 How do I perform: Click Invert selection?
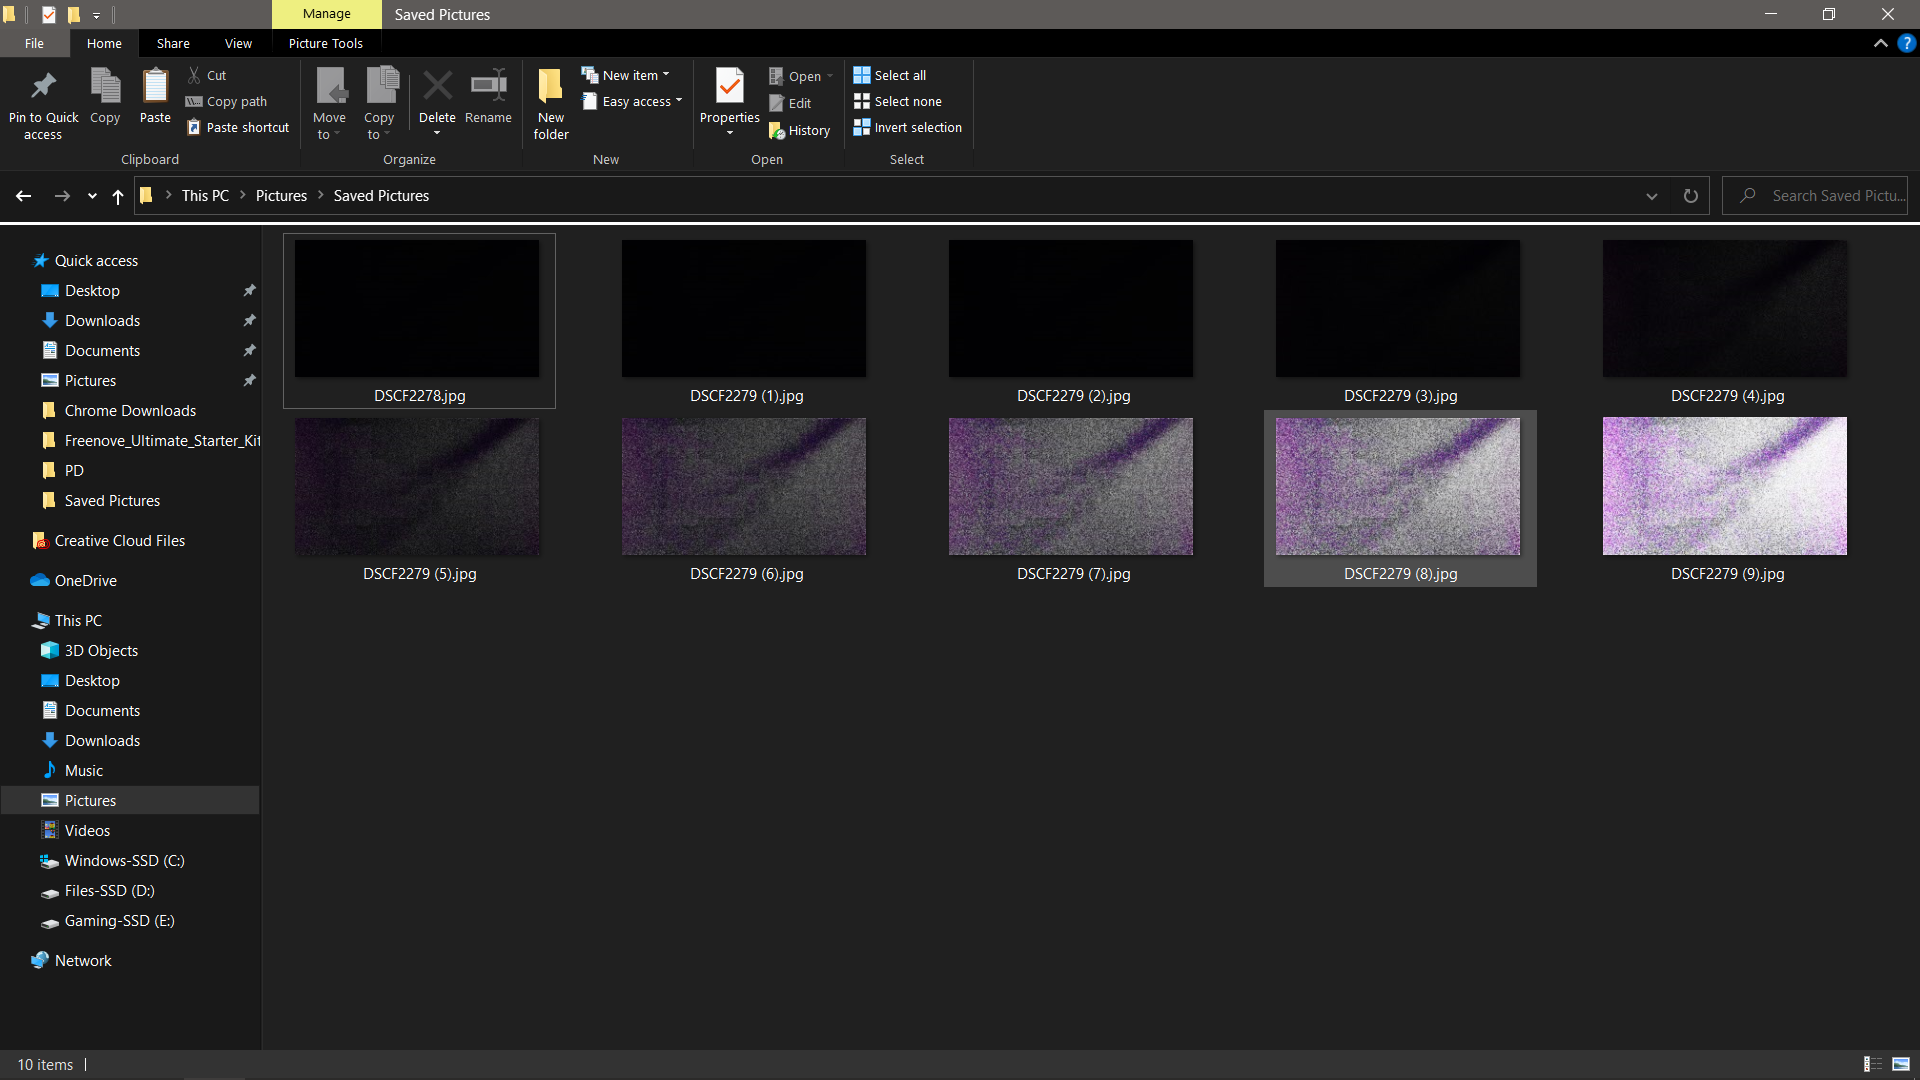click(x=907, y=127)
